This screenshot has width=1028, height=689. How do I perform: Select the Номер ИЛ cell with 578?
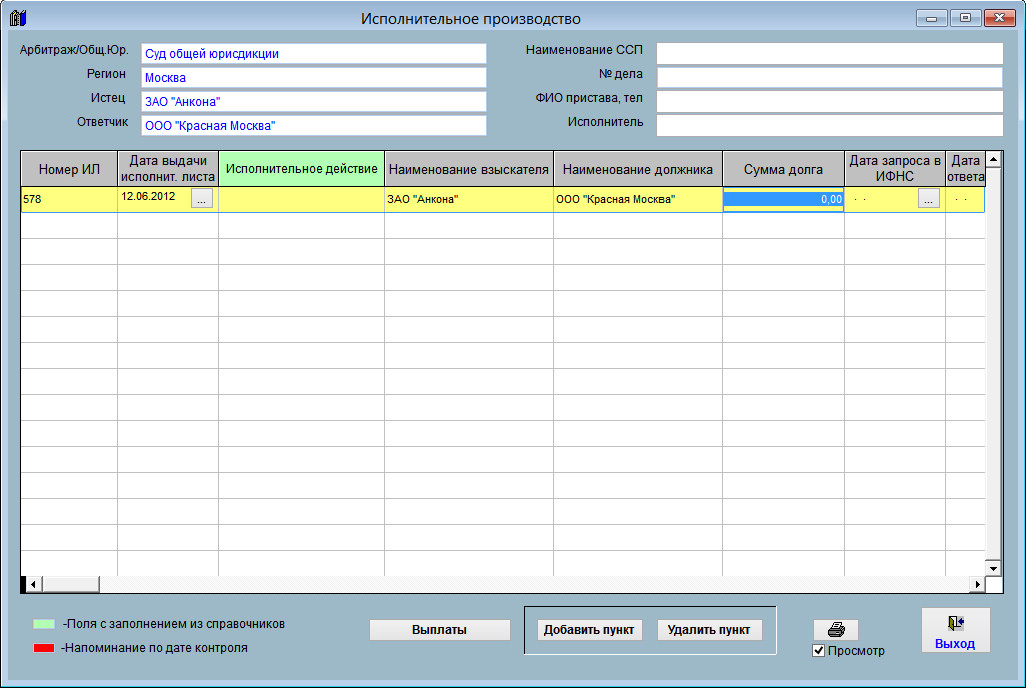coord(69,199)
